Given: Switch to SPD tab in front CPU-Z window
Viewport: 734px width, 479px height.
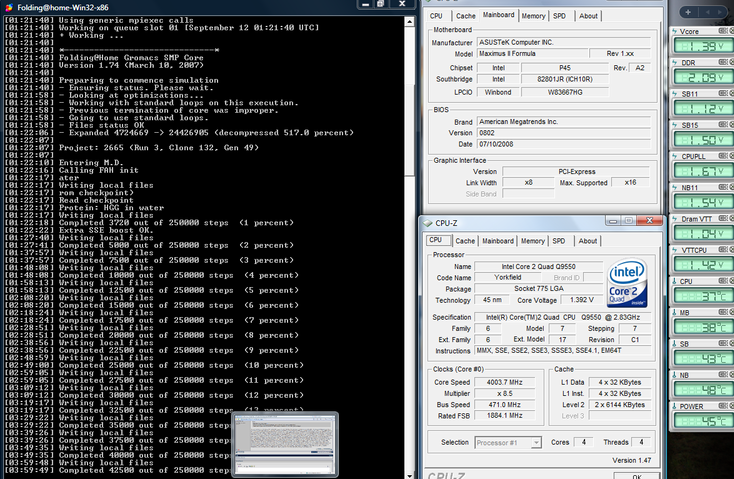Looking at the screenshot, I should click(x=558, y=241).
